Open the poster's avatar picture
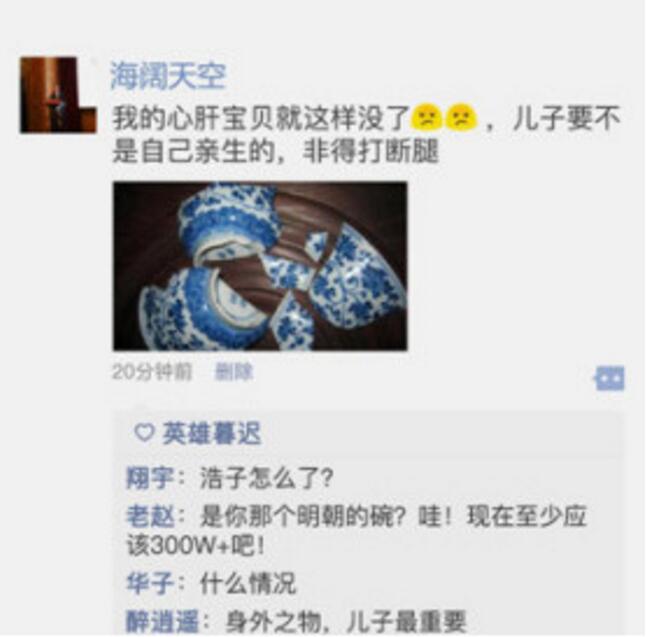 [x=59, y=95]
